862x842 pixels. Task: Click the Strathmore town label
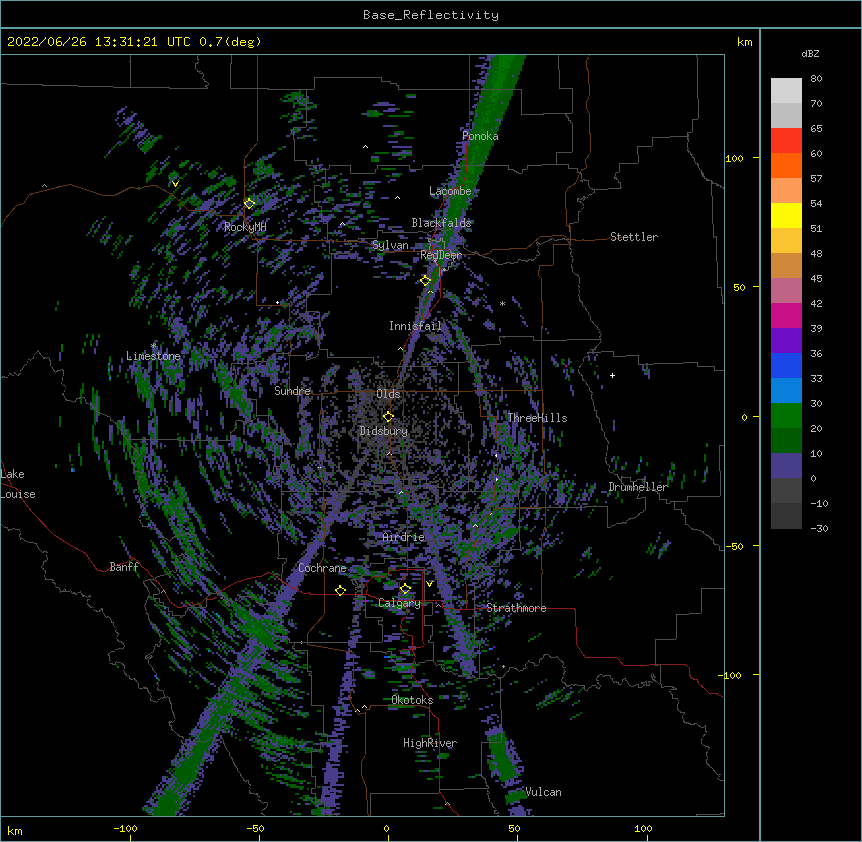tap(516, 608)
